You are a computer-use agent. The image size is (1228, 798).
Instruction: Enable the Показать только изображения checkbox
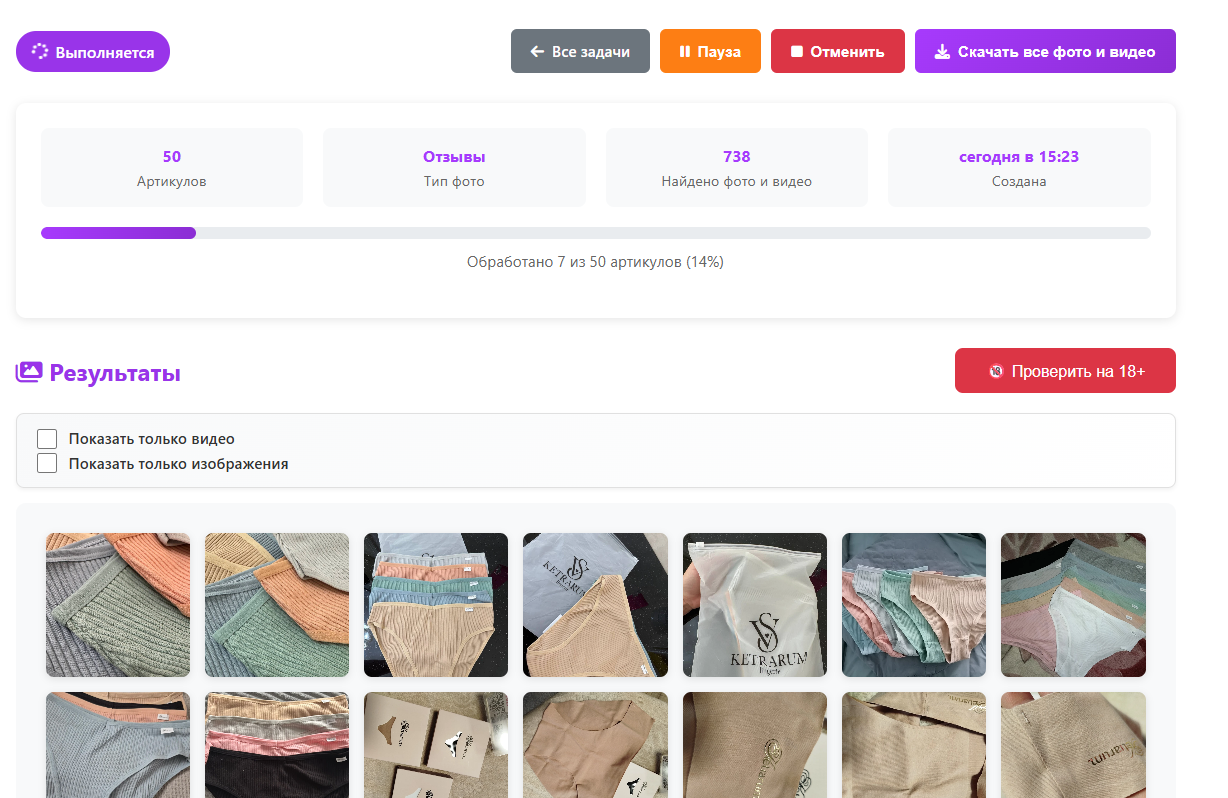tap(47, 463)
